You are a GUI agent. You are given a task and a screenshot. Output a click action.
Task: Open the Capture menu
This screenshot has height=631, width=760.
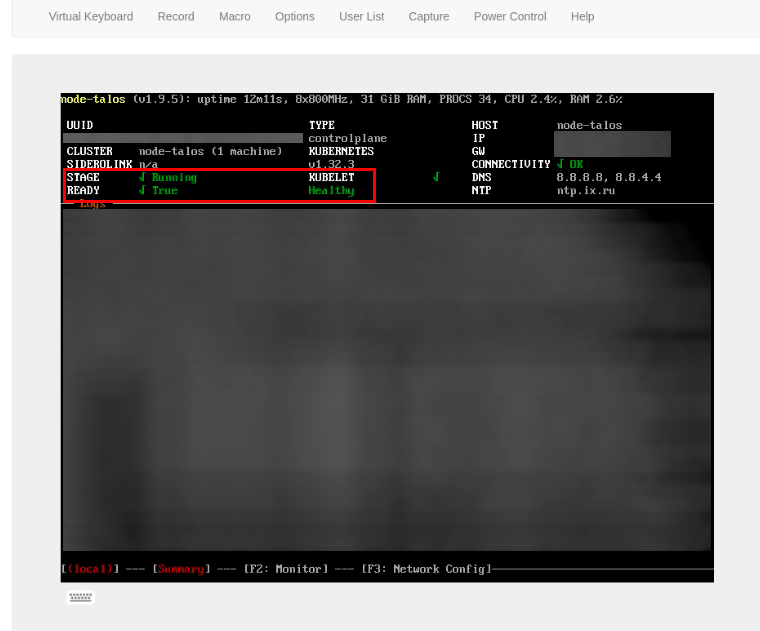click(429, 17)
